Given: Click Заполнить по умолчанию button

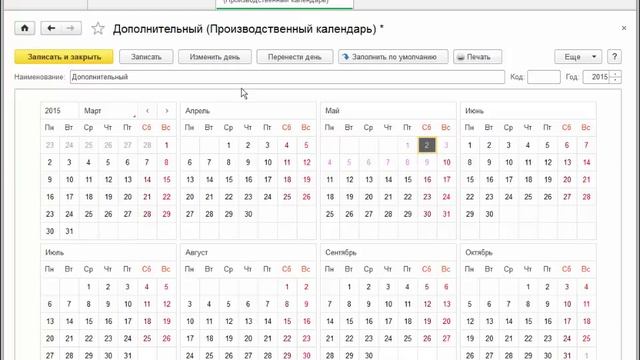Looking at the screenshot, I should pyautogui.click(x=393, y=57).
